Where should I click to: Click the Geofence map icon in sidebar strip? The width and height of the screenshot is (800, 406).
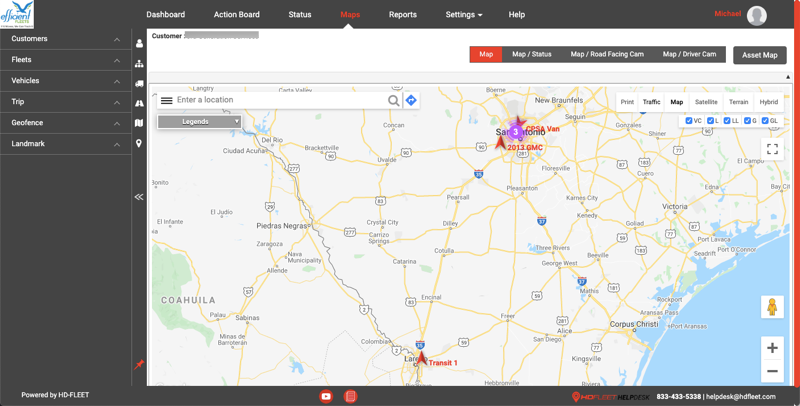[x=139, y=123]
